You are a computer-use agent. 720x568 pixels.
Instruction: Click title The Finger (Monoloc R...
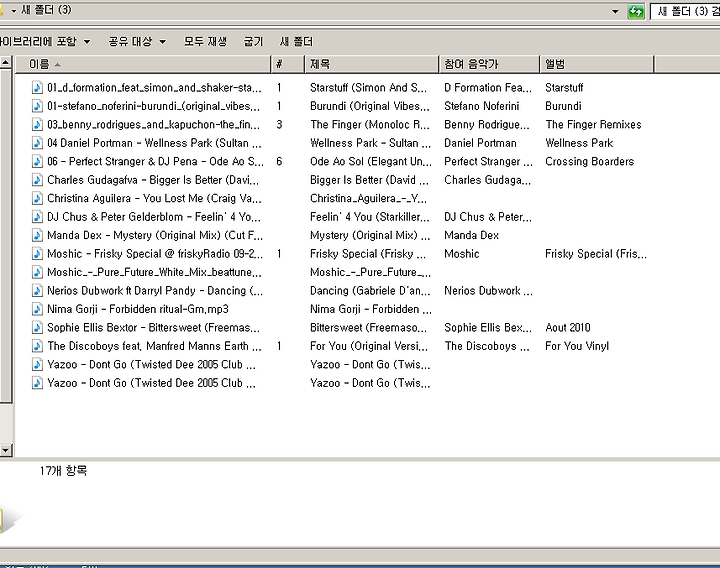coord(370,124)
